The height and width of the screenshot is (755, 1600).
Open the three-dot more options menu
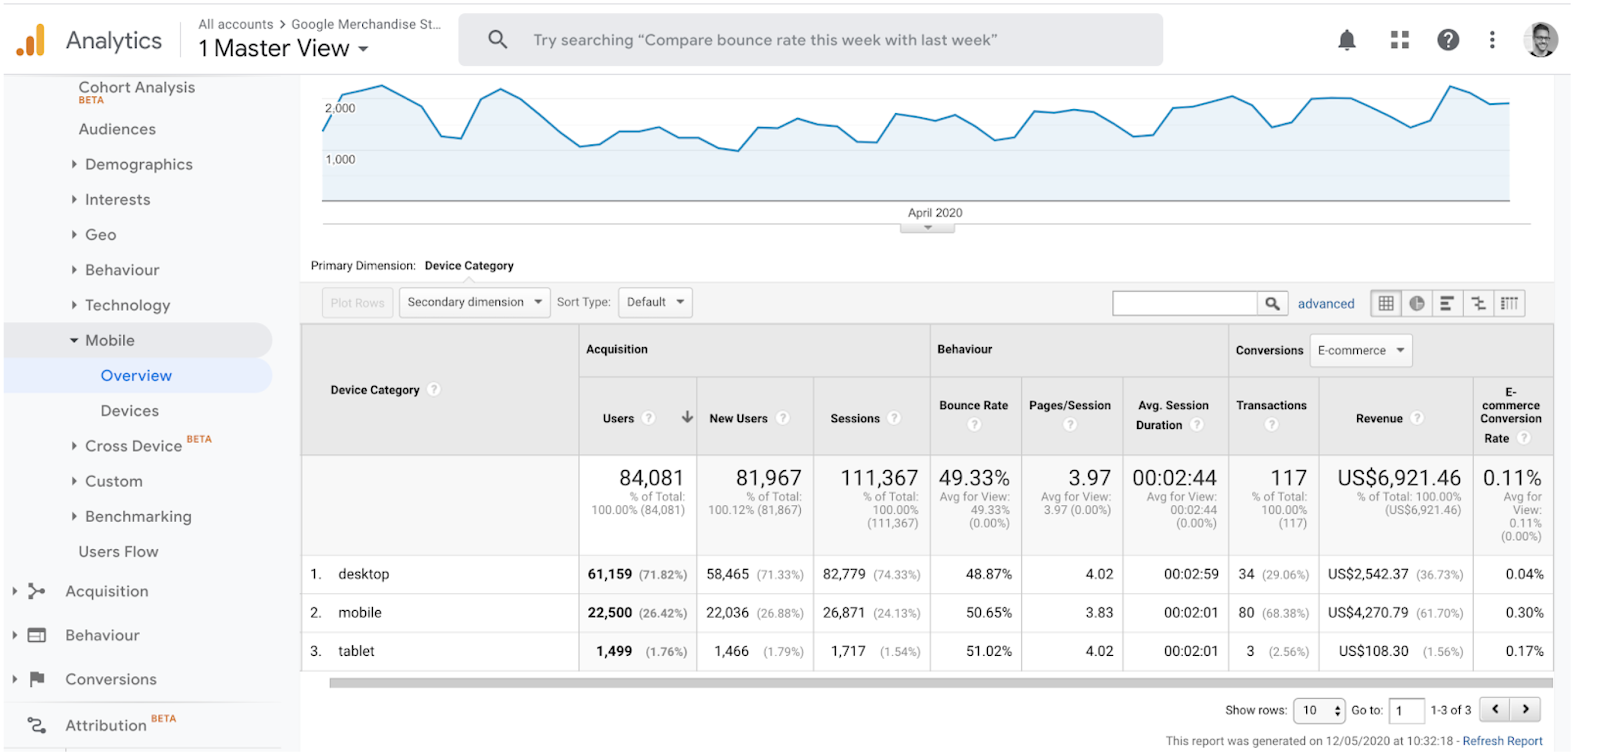coord(1492,40)
